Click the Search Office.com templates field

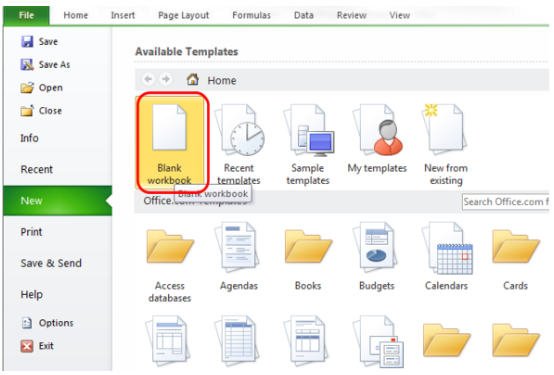click(x=506, y=202)
